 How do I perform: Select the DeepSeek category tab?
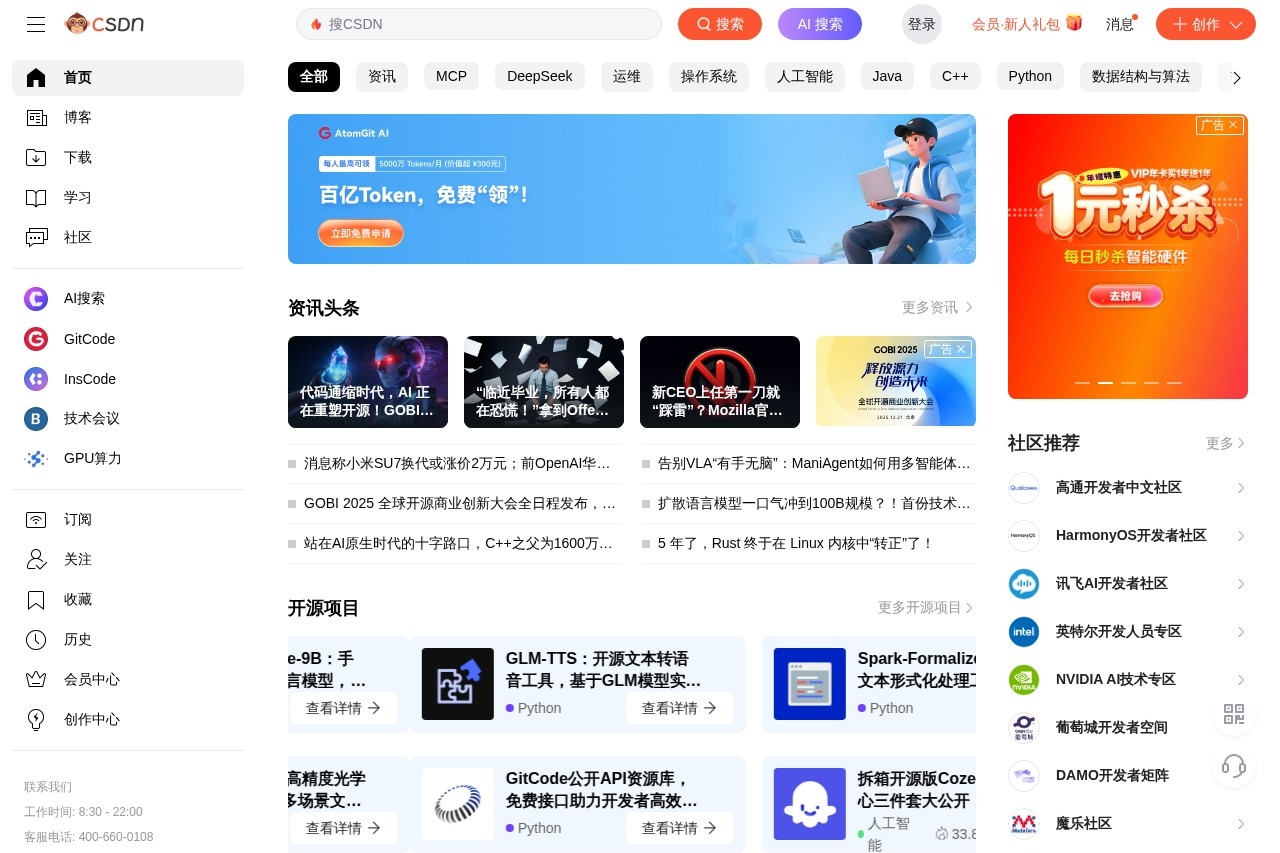click(x=539, y=76)
